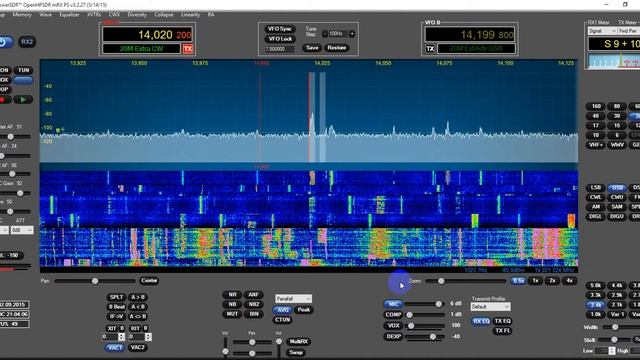The image size is (640, 360).
Task: Enable VFO Sync
Action: 280,29
